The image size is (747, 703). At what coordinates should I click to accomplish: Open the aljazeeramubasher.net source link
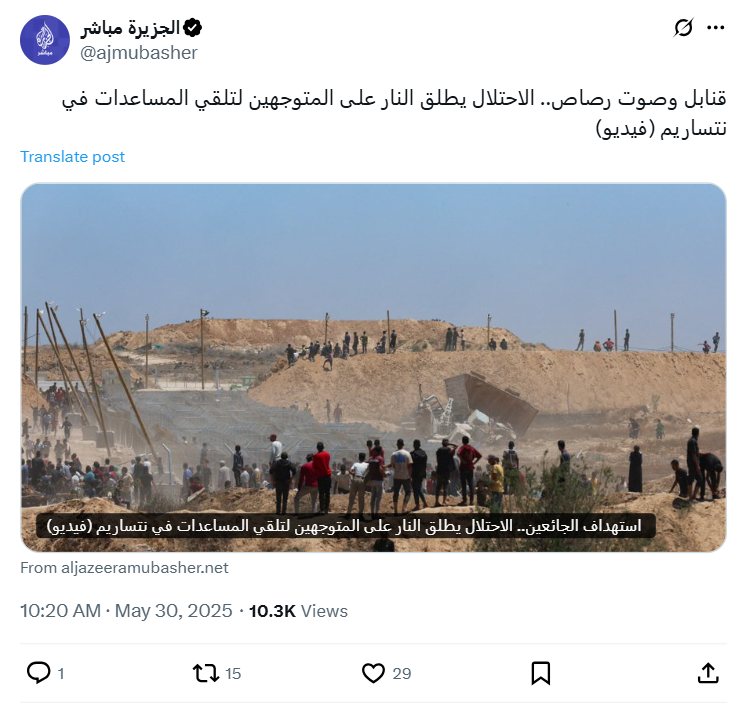(x=124, y=568)
